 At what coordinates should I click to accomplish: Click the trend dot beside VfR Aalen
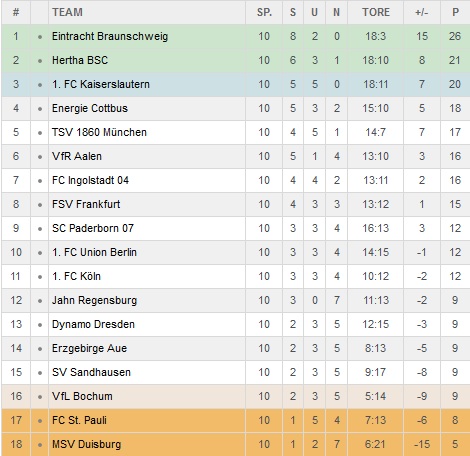click(x=40, y=157)
